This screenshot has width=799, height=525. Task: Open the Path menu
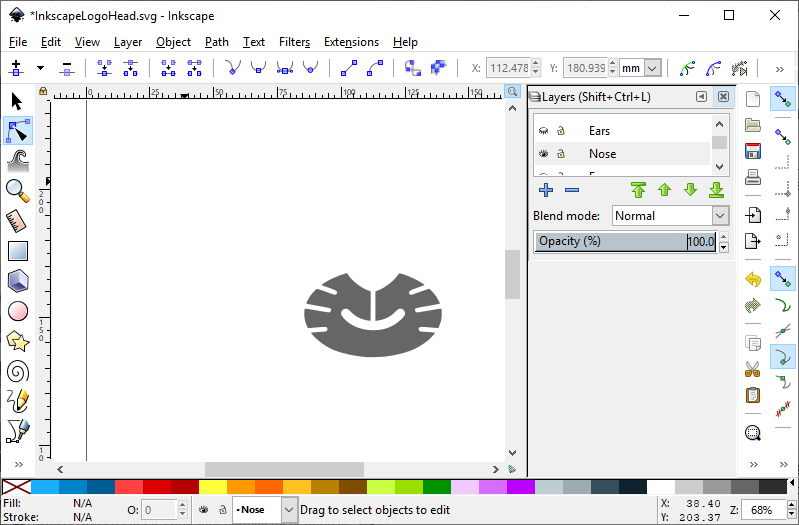pos(217,42)
